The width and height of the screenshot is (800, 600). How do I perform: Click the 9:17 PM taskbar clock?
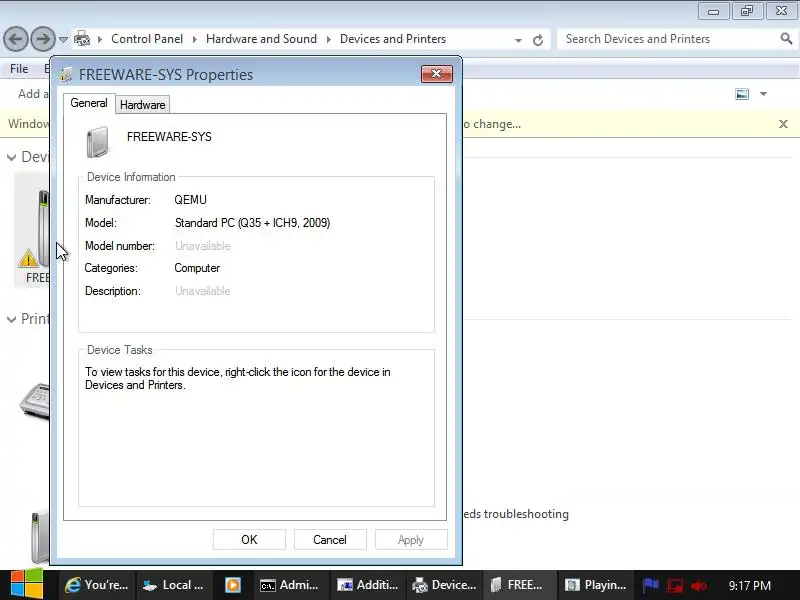(x=749, y=585)
